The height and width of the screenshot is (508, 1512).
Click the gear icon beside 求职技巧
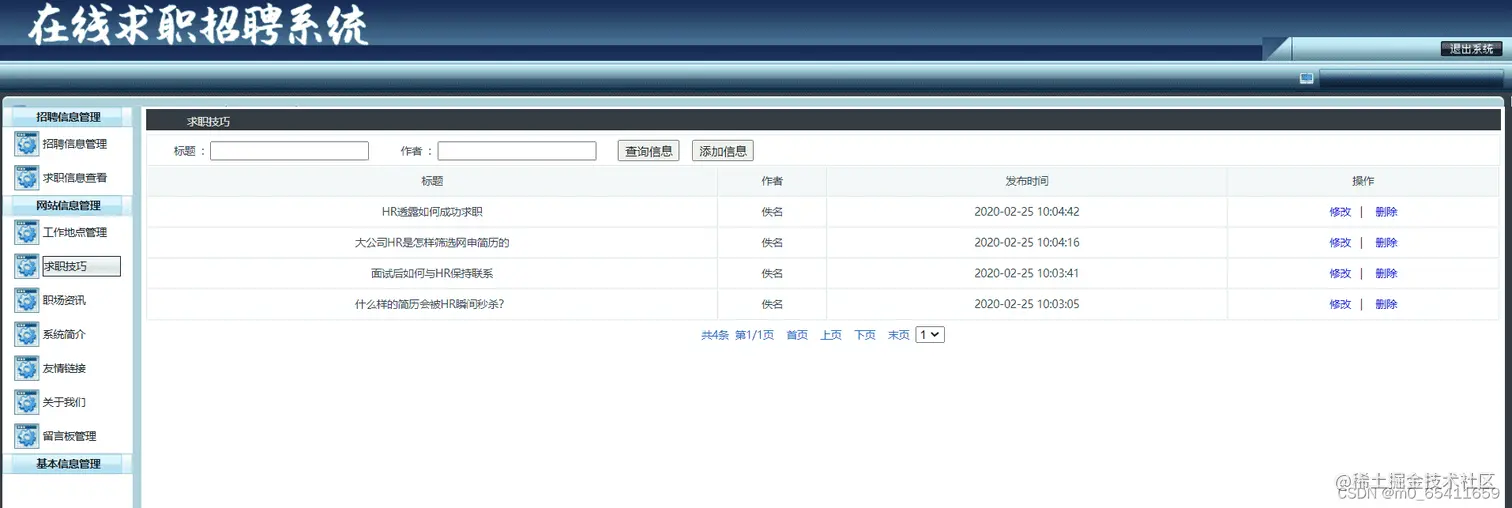pos(27,267)
